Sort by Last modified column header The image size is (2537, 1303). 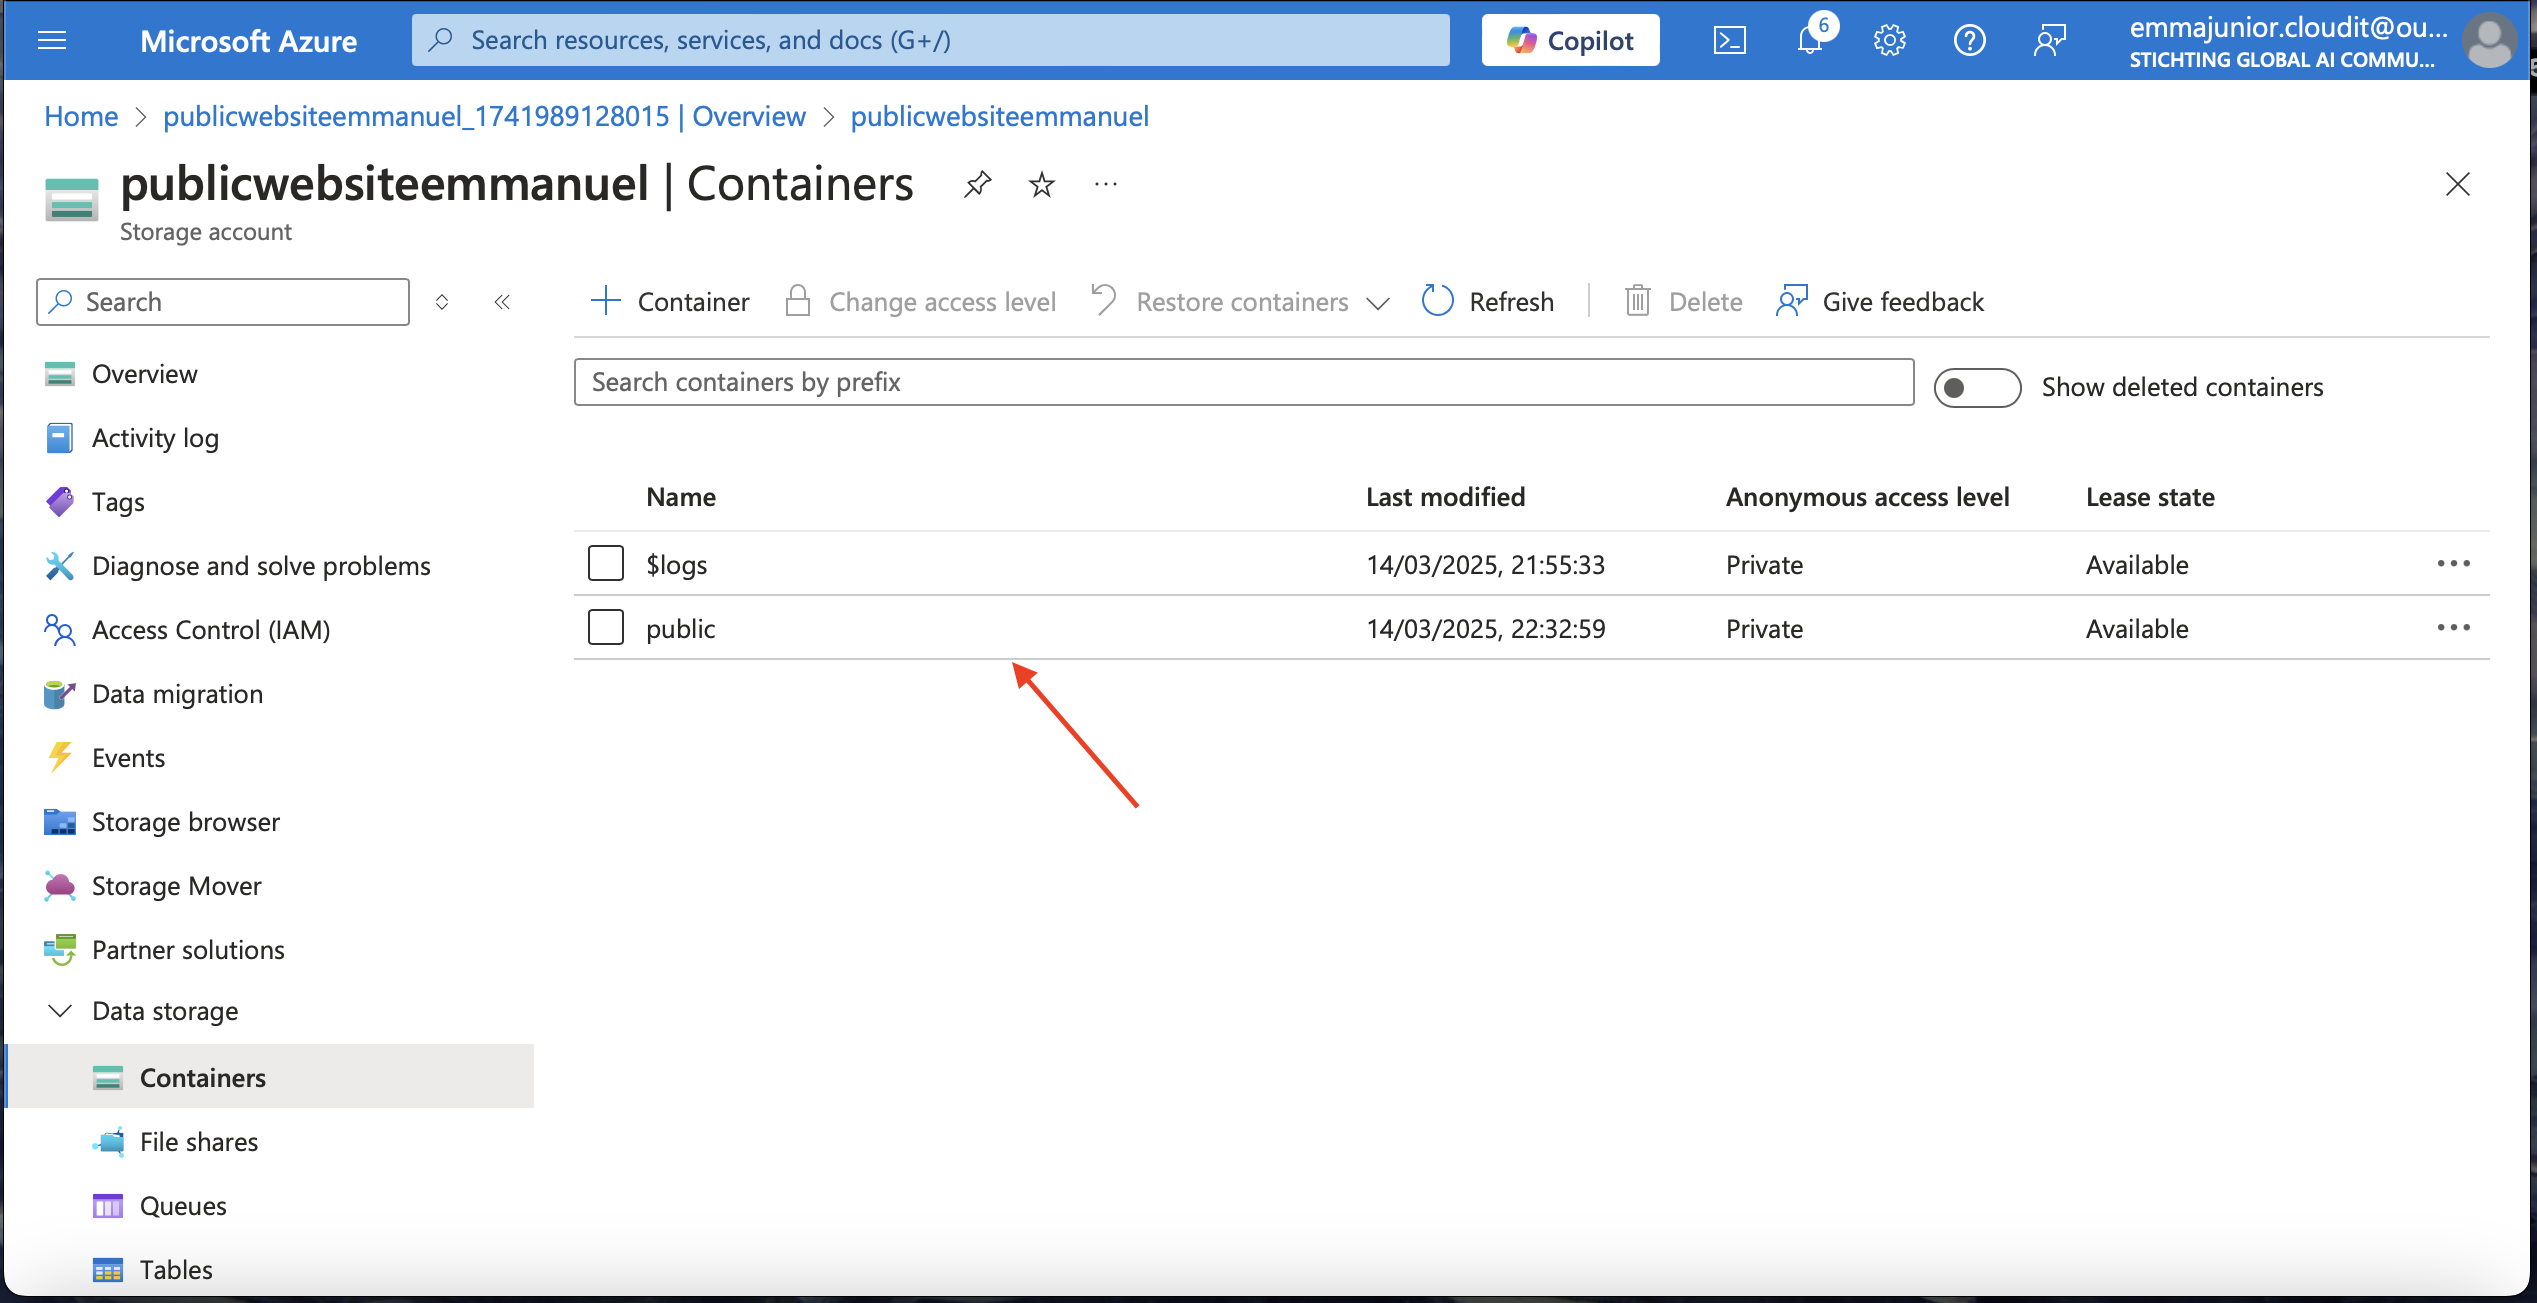click(1445, 497)
